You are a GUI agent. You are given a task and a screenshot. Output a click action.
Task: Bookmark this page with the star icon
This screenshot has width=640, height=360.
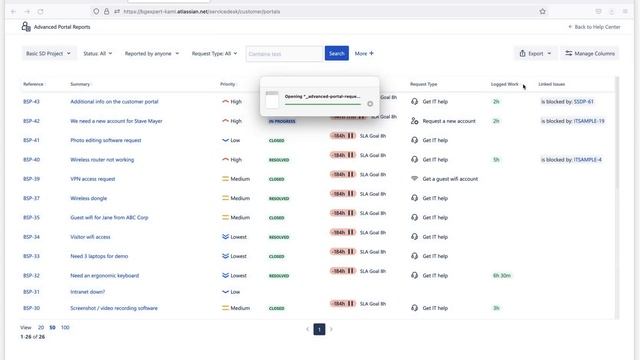click(x=542, y=11)
